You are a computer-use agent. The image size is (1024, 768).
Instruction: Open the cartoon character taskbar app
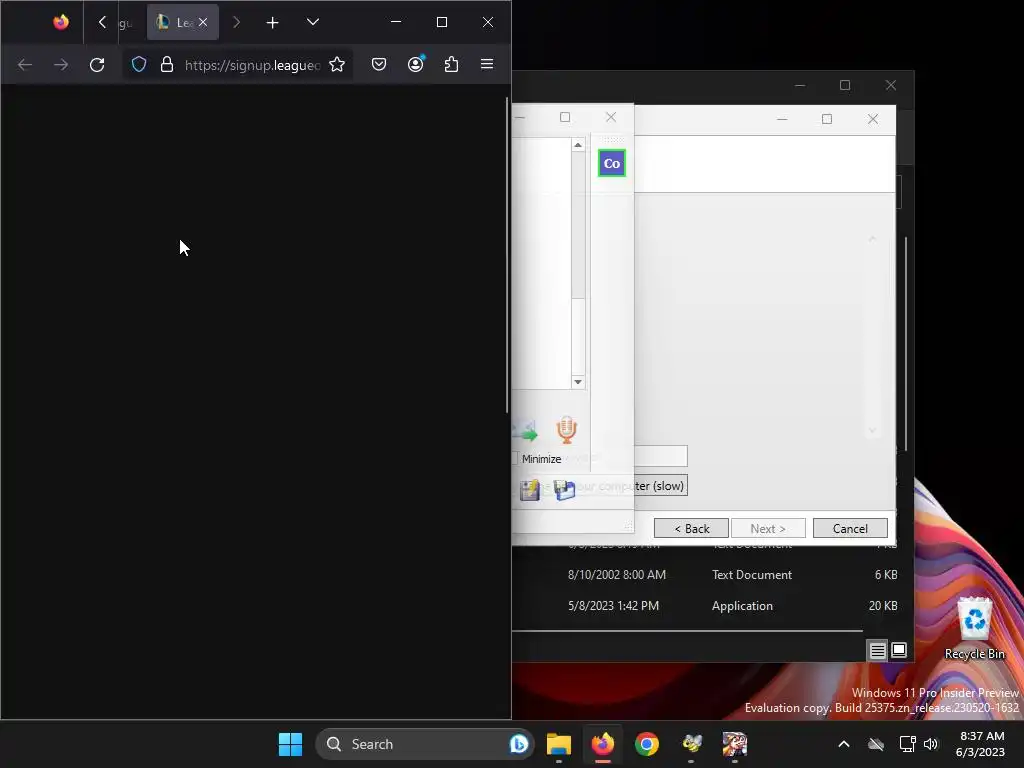[735, 744]
